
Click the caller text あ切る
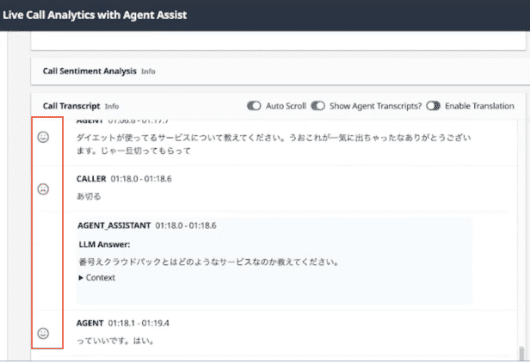point(89,196)
